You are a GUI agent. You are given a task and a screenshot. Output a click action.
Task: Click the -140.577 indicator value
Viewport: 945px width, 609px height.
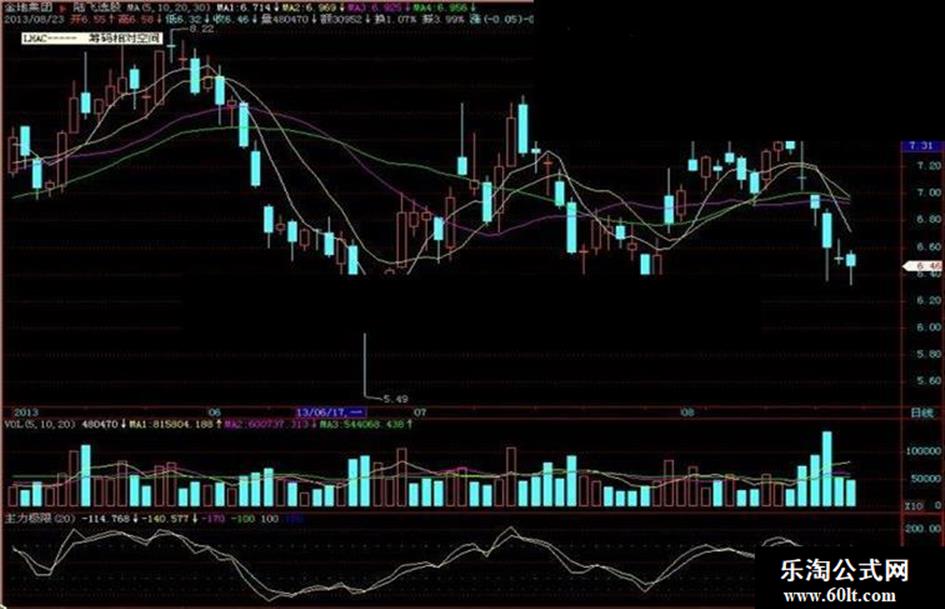click(166, 518)
